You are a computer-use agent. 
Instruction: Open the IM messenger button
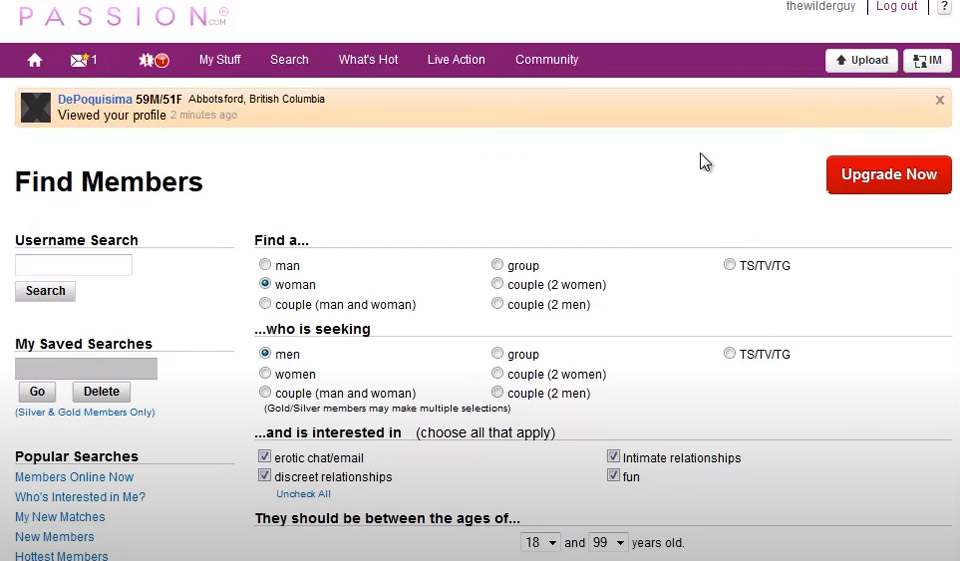tap(927, 60)
